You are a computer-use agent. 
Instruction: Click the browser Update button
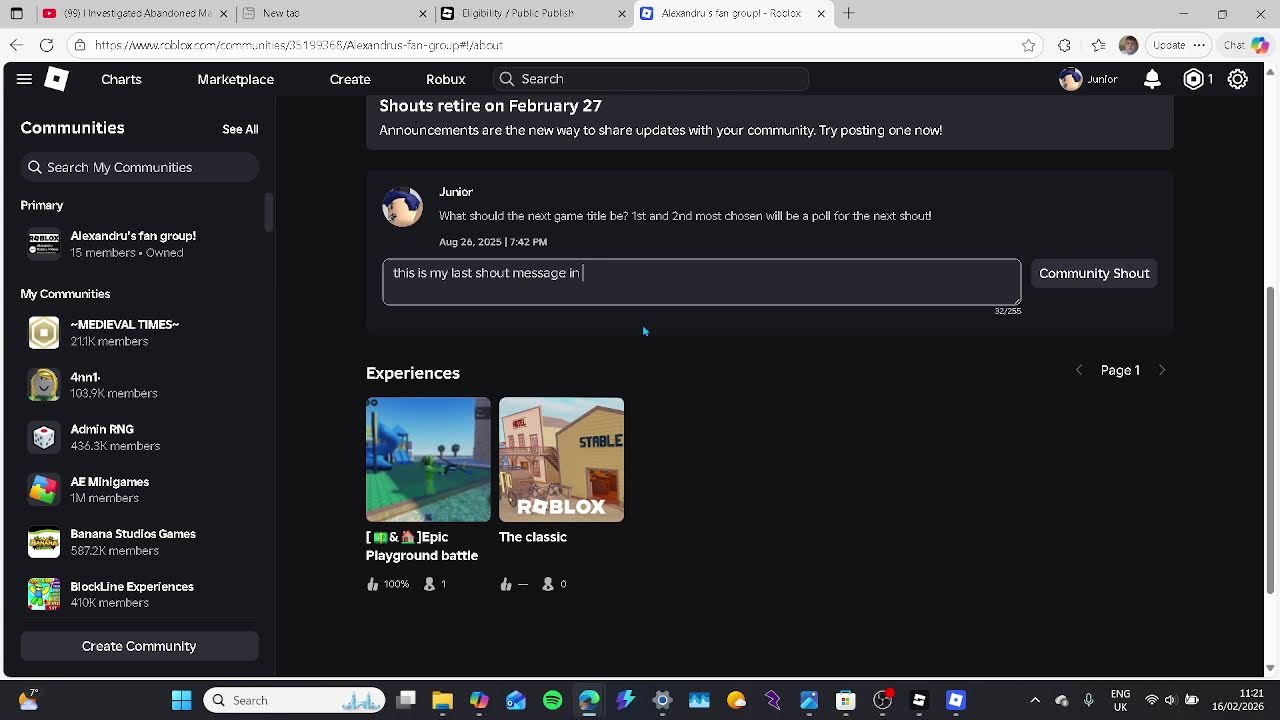pyautogui.click(x=1169, y=45)
